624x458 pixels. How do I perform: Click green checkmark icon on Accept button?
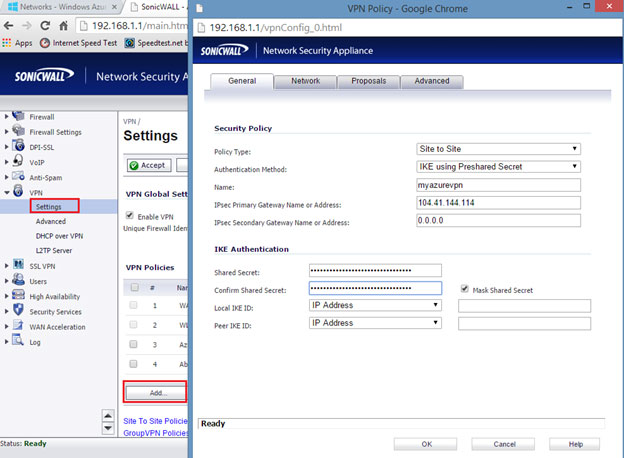click(x=134, y=165)
